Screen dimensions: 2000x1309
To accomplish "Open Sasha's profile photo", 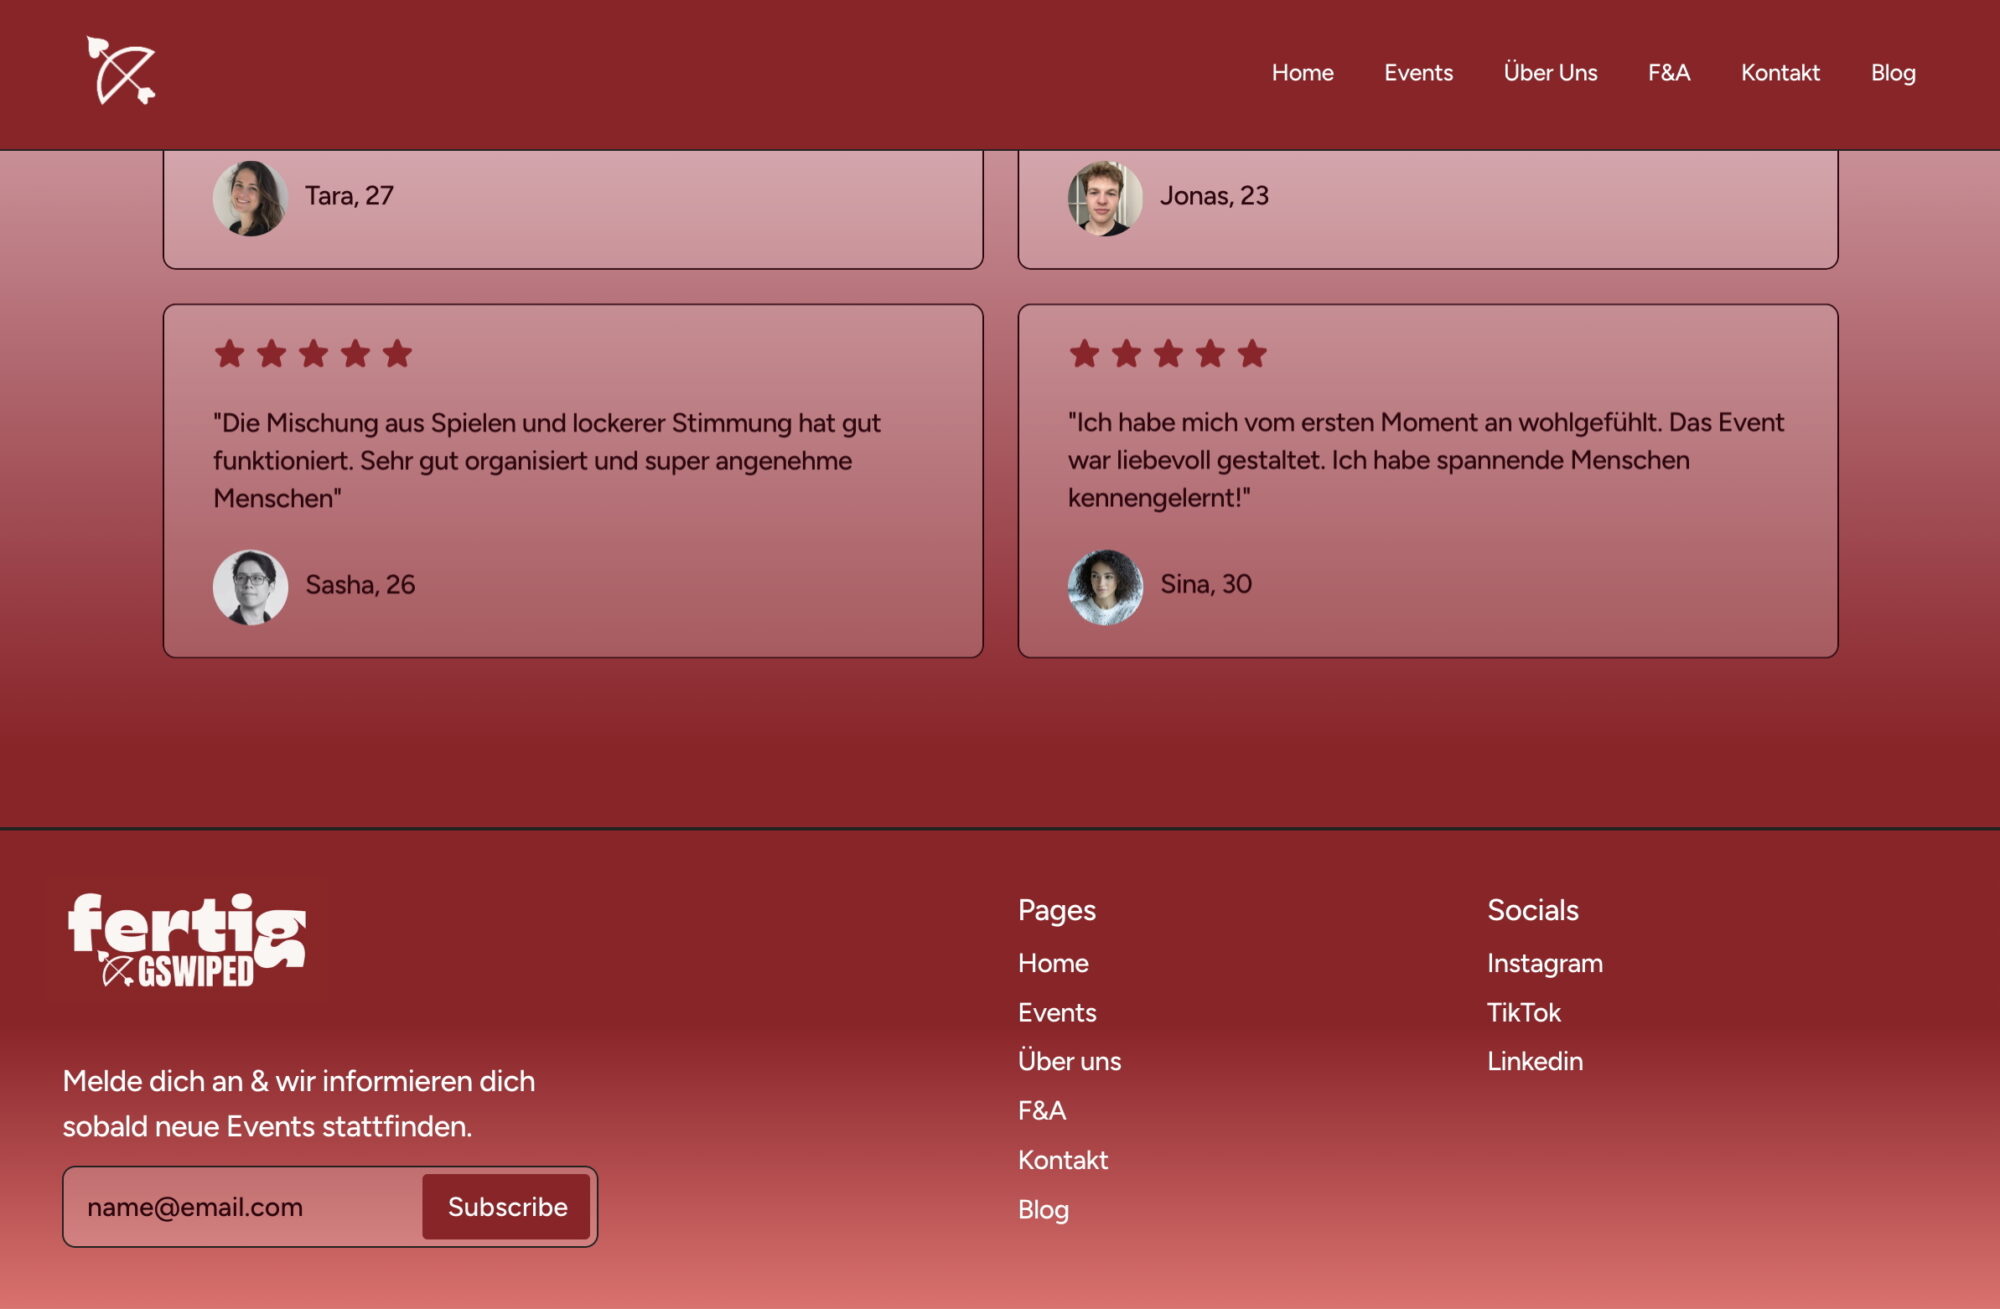I will click(x=251, y=587).
